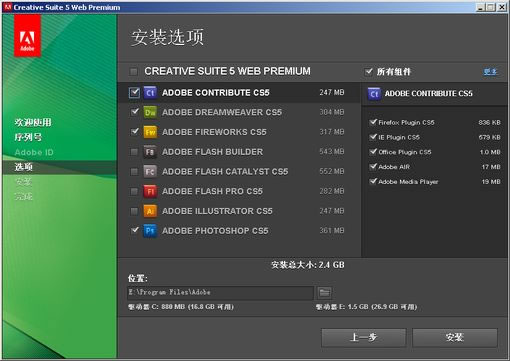Click the Adobe logo in the sidebar
The width and height of the screenshot is (510, 361).
click(27, 36)
